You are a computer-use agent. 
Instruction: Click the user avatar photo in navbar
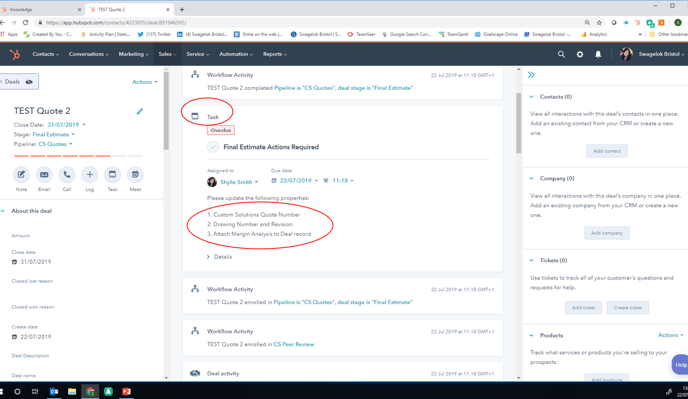(626, 54)
